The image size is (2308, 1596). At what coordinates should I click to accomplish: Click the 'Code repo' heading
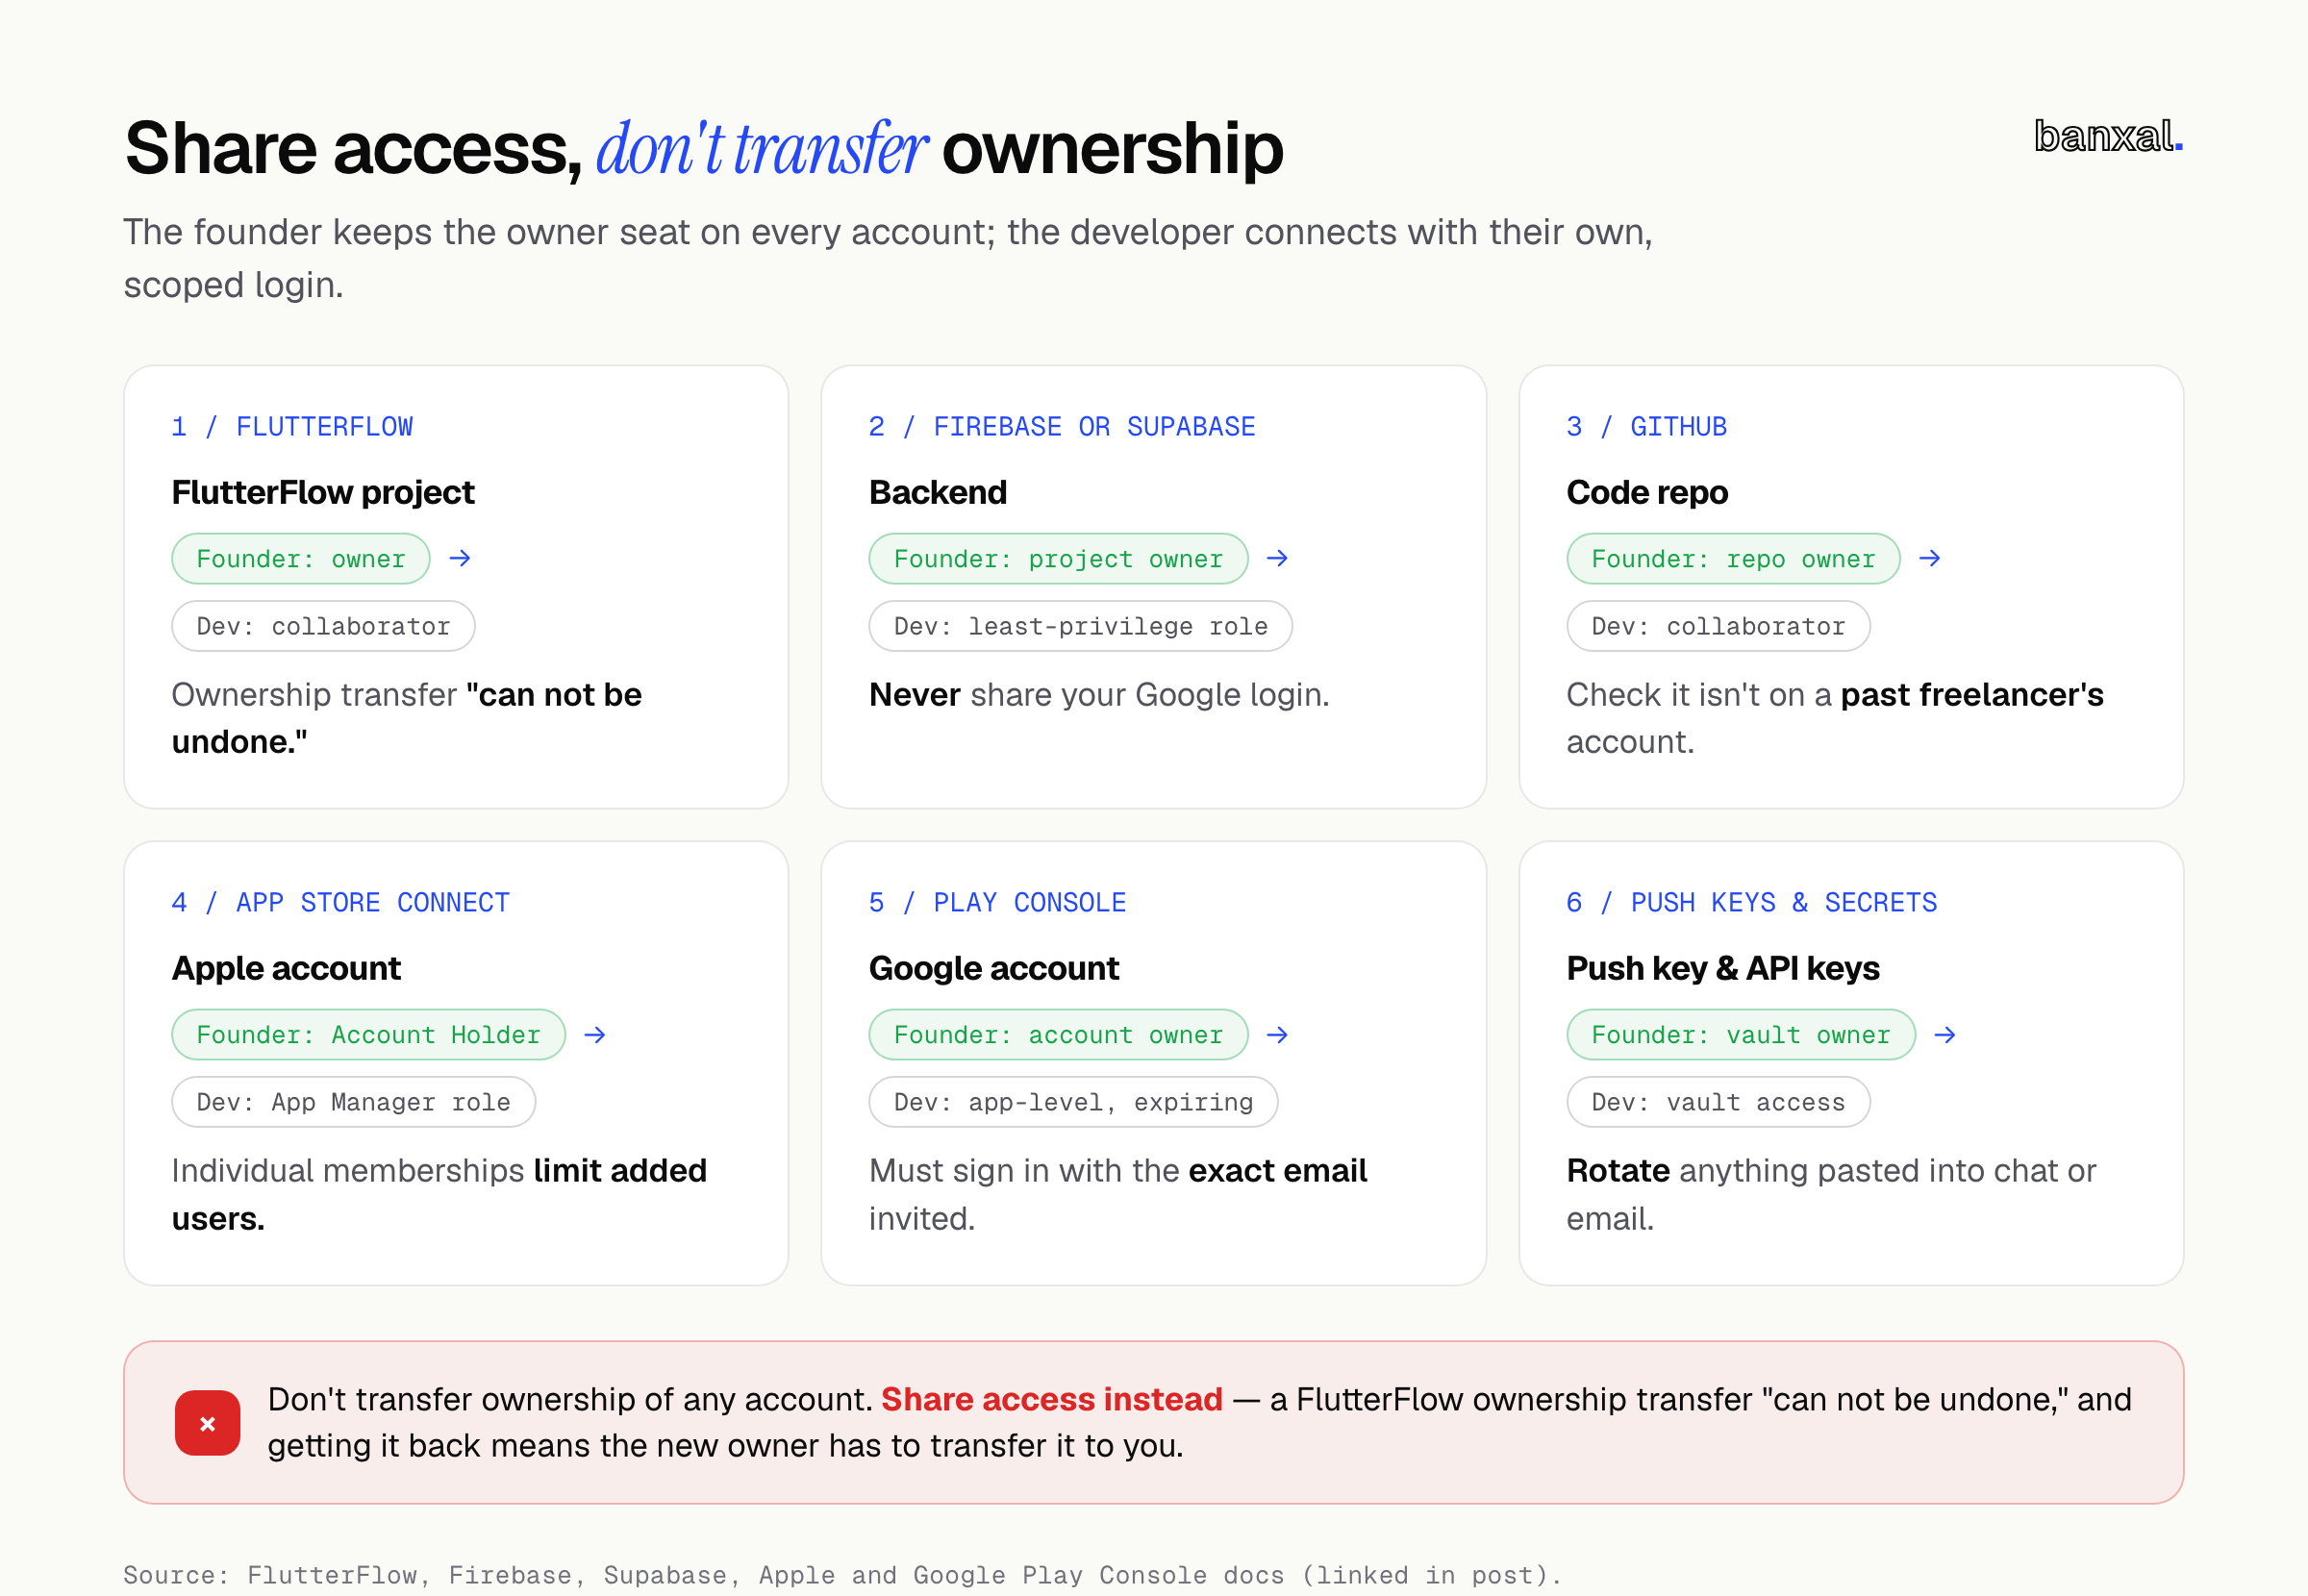(x=1647, y=492)
